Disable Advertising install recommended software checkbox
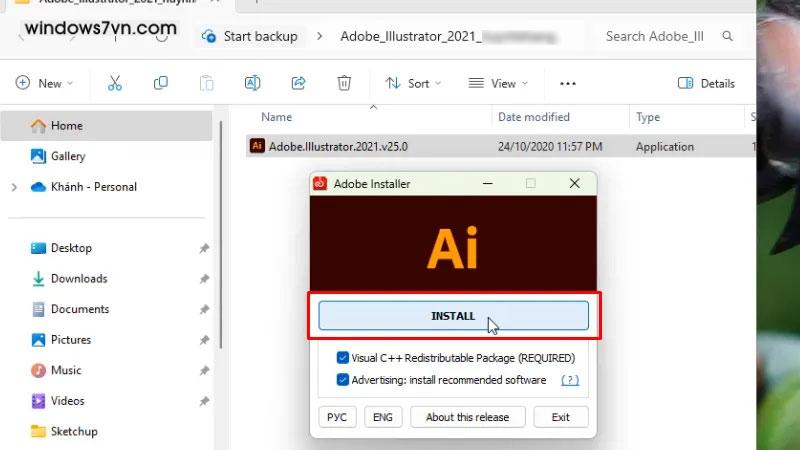Image resolution: width=800 pixels, height=450 pixels. click(x=343, y=380)
